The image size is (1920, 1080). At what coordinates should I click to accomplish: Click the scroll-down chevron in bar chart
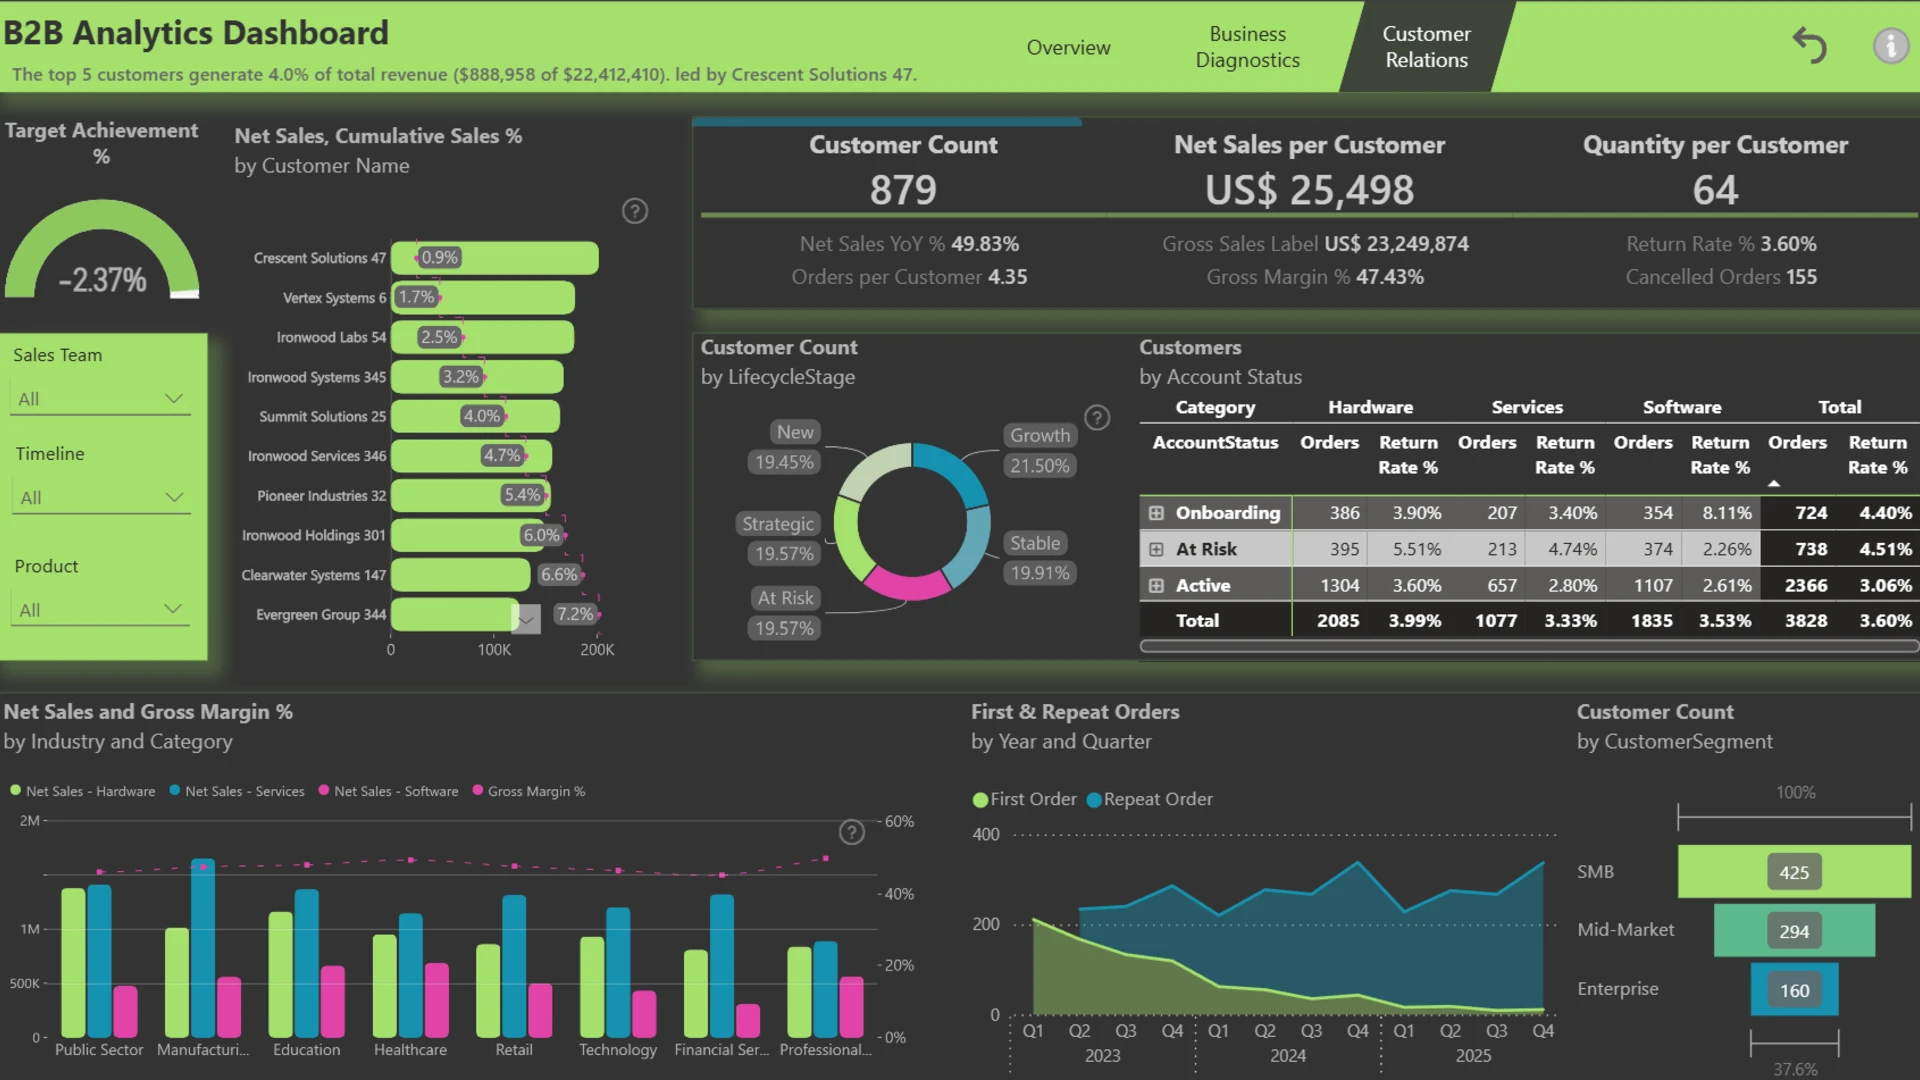point(526,620)
